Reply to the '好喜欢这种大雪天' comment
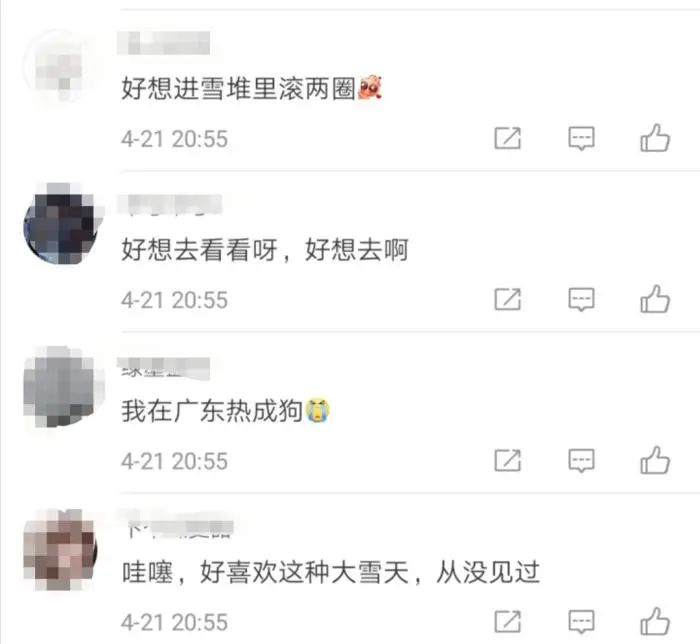700x644 pixels. click(x=581, y=622)
